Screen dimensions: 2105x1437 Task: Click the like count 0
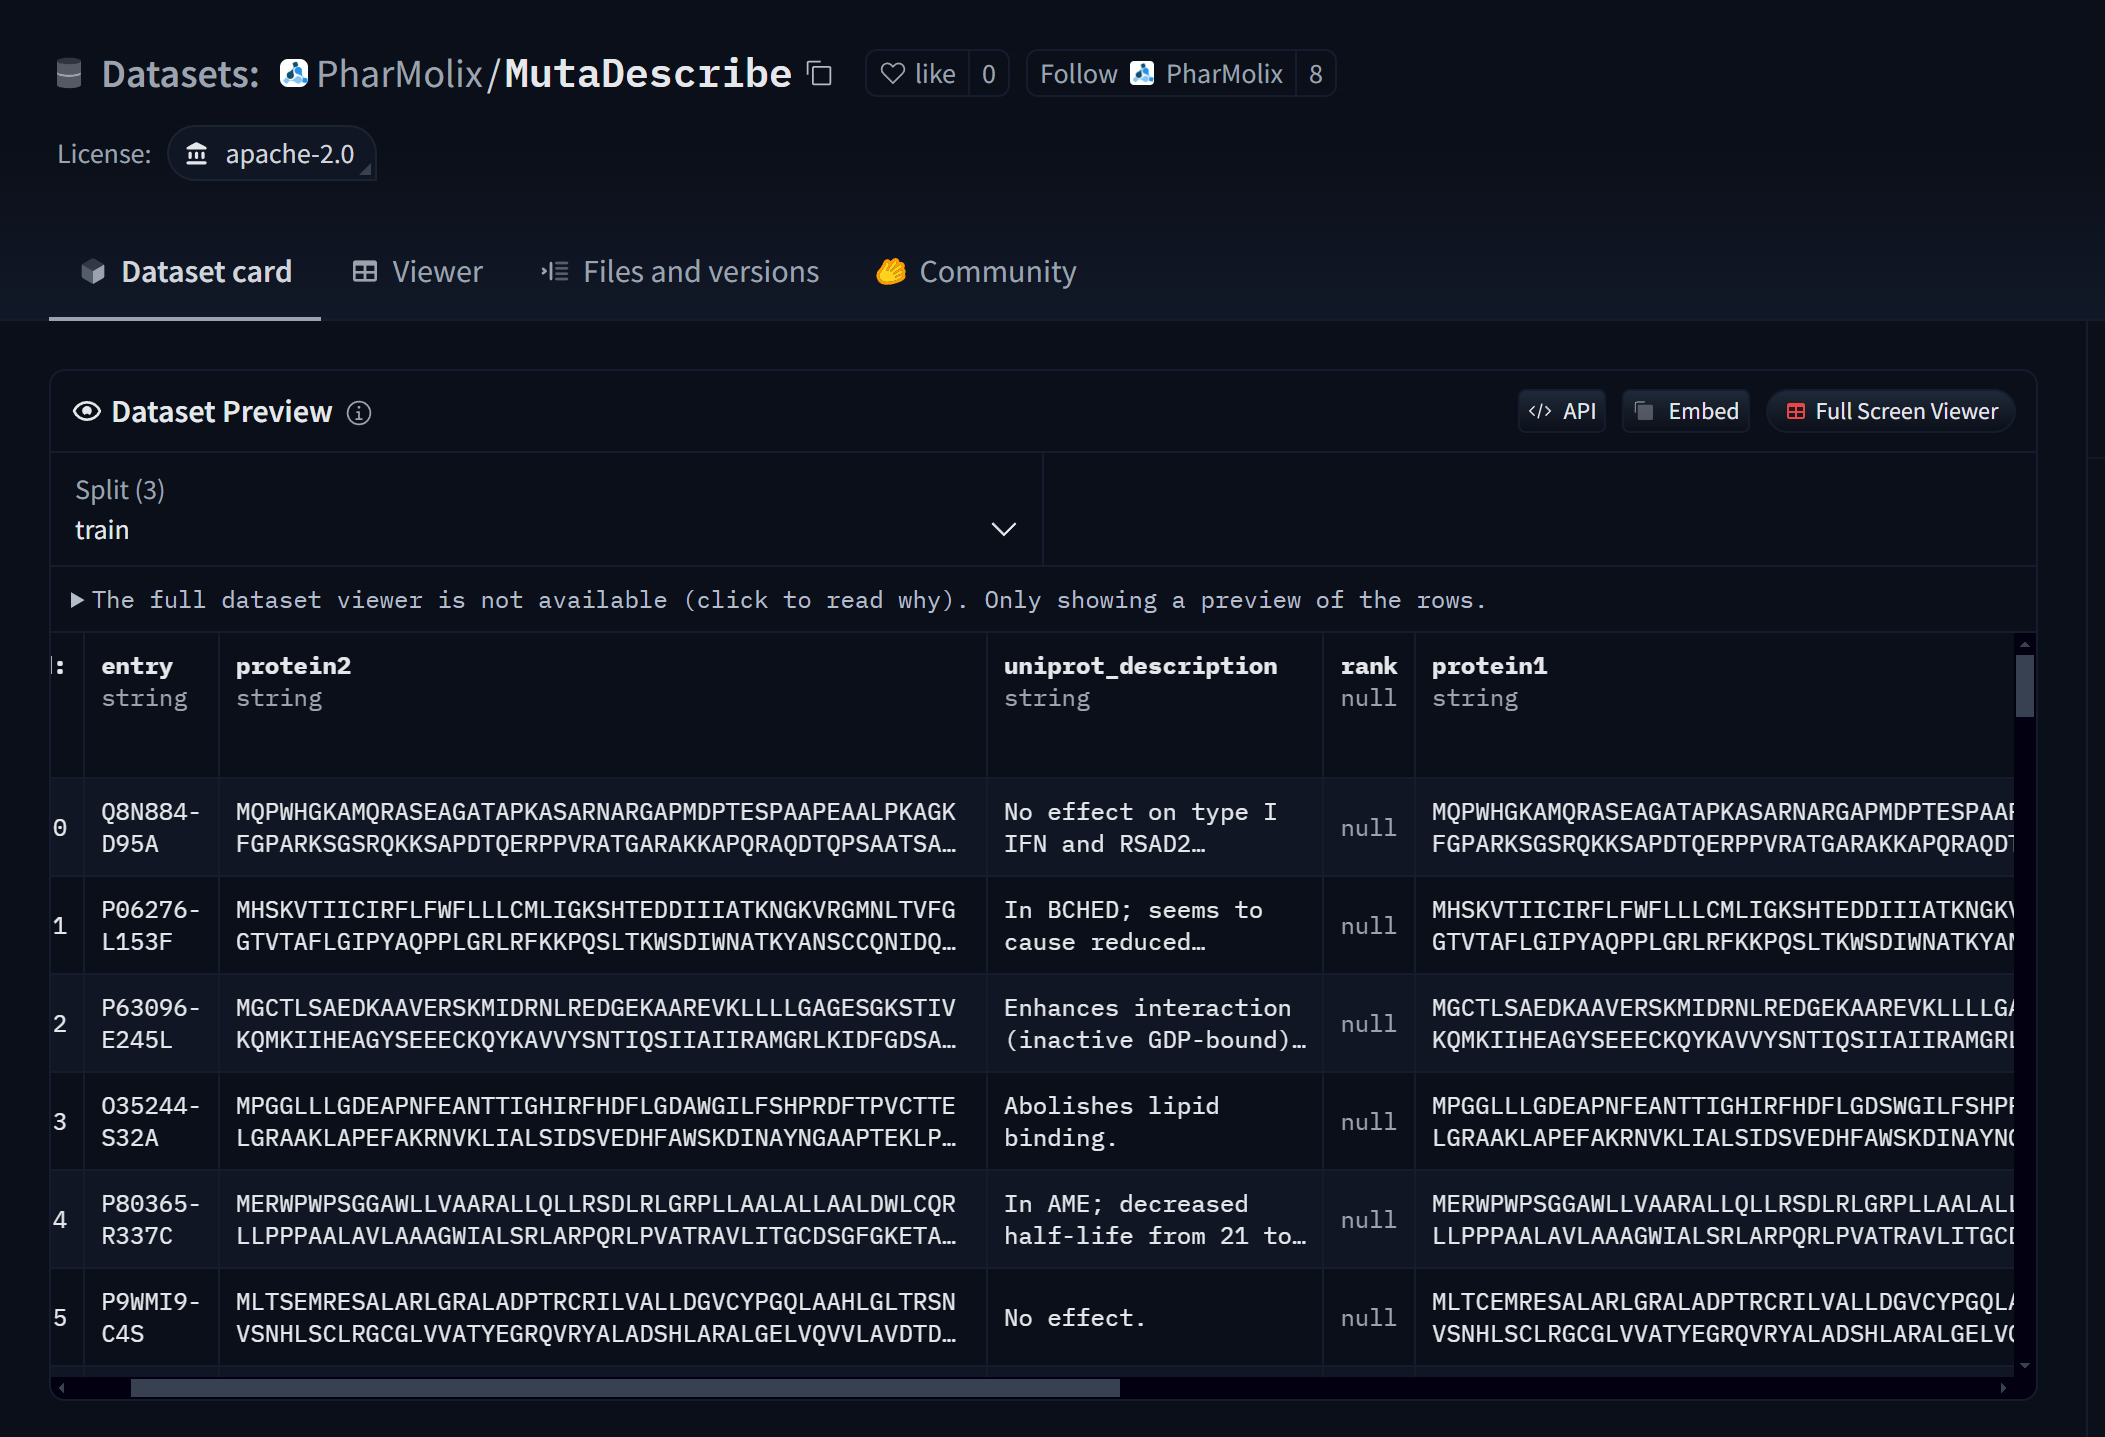point(988,74)
